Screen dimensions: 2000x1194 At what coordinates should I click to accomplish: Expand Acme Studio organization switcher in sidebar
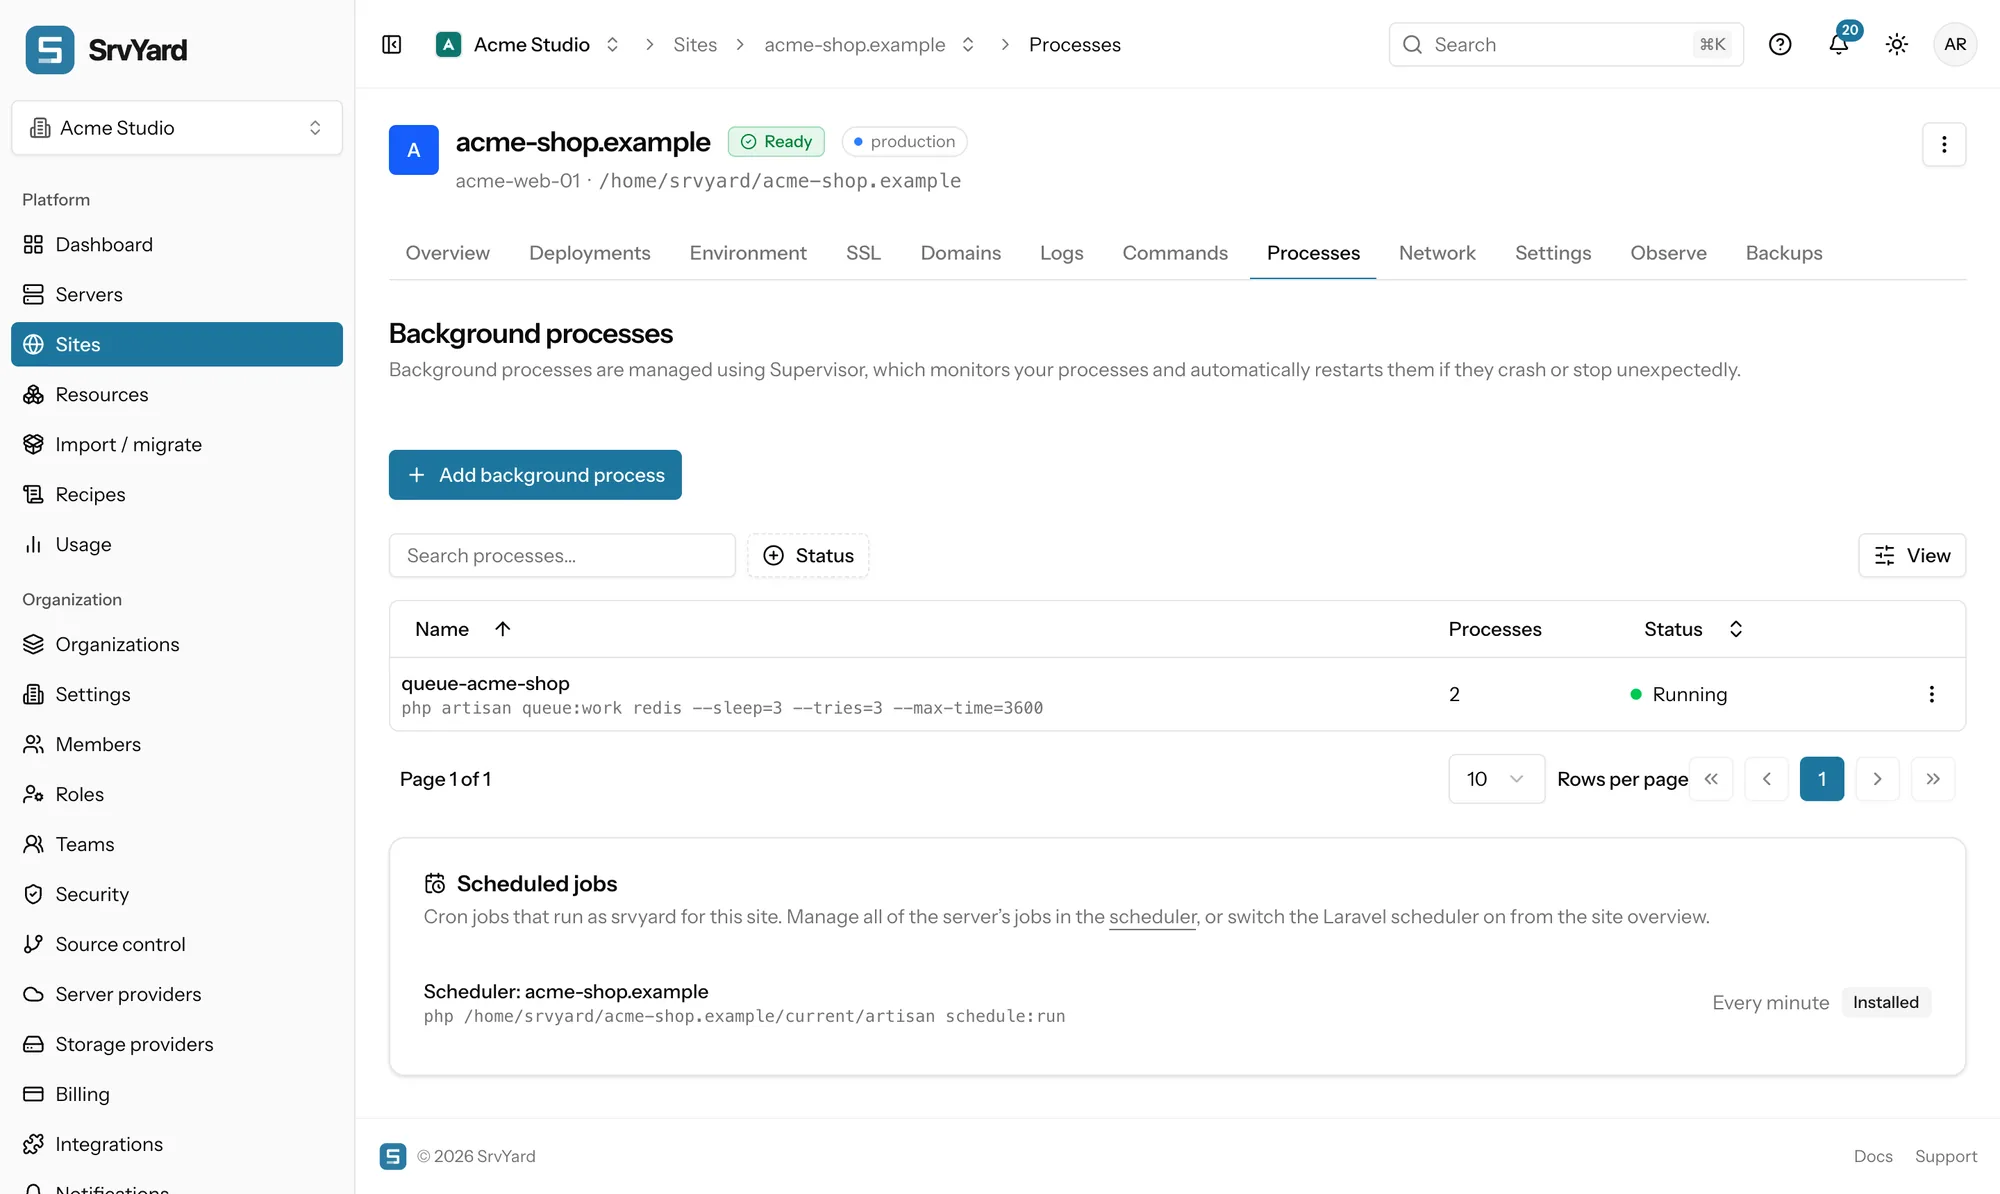point(177,128)
